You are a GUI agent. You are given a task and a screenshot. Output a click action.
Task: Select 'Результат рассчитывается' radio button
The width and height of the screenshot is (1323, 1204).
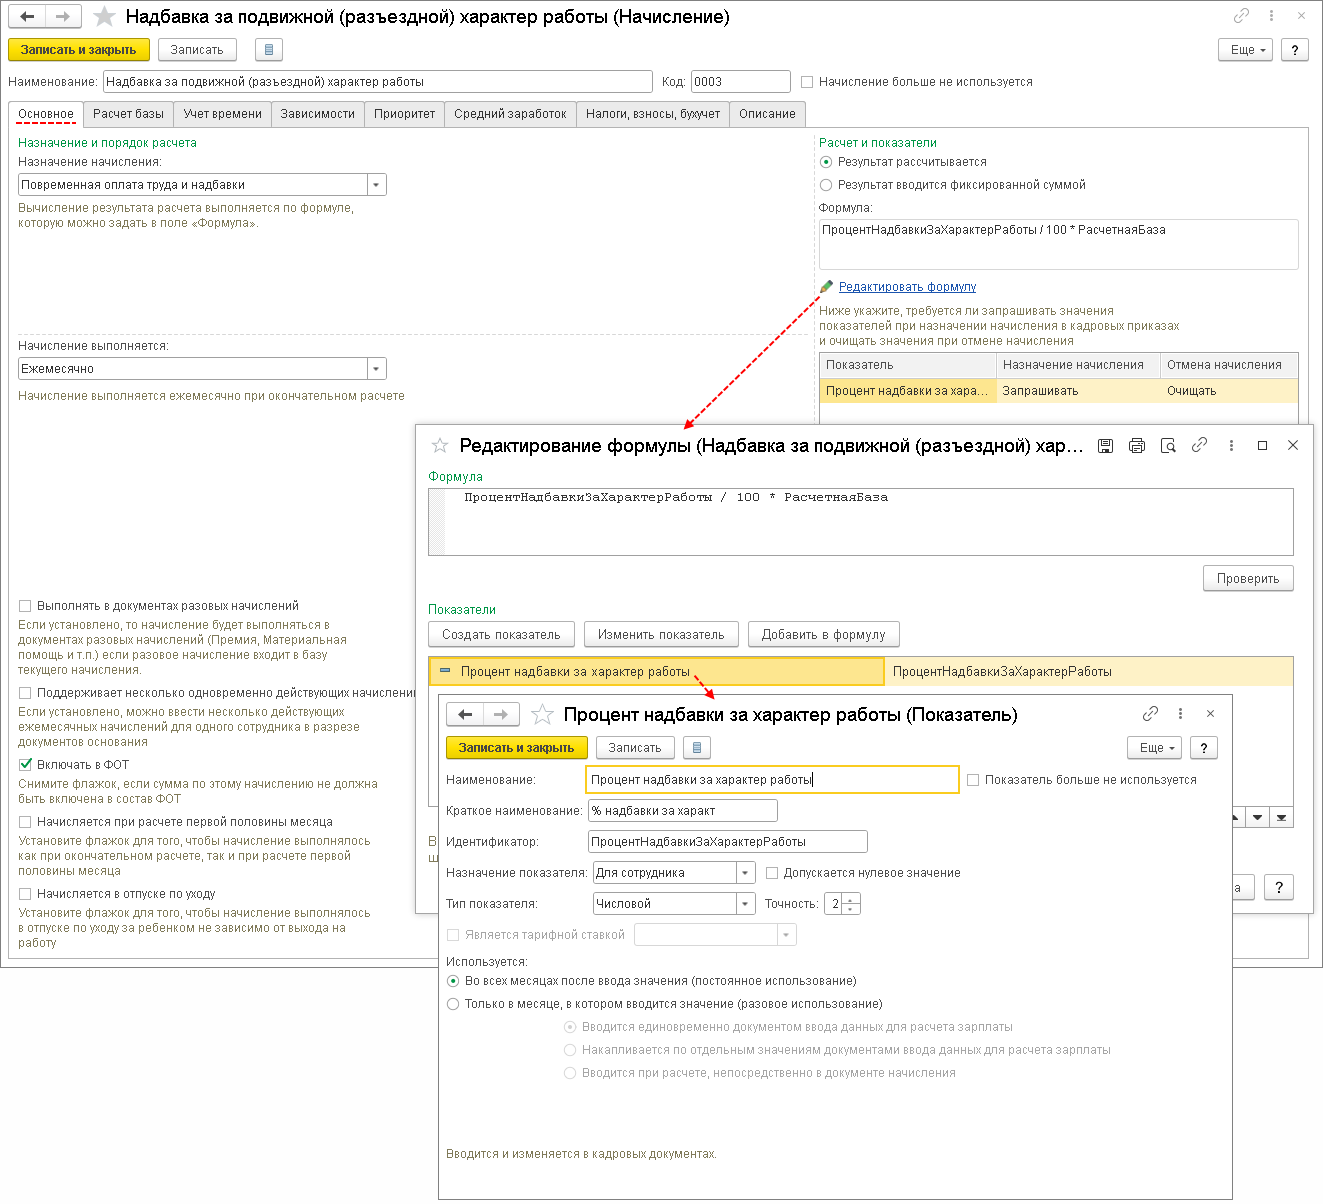pos(826,162)
